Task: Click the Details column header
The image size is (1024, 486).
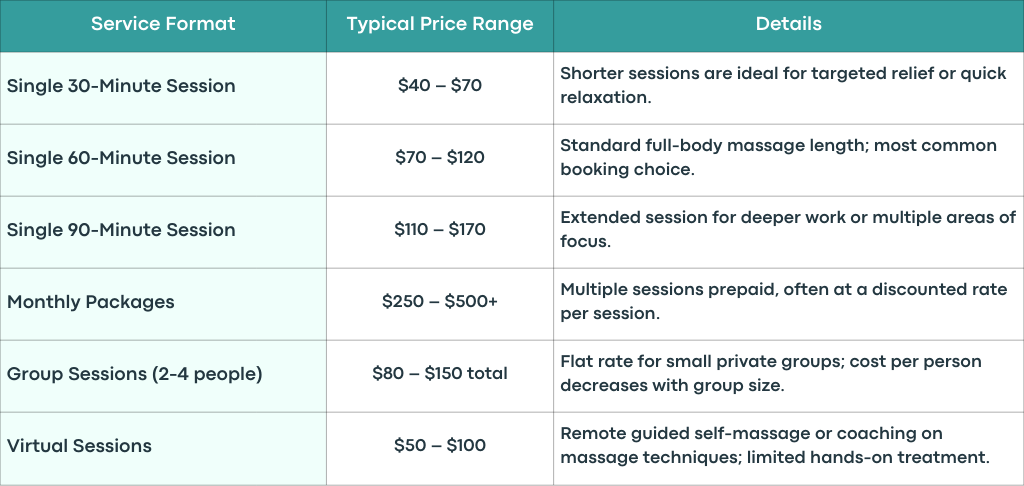Action: (x=789, y=25)
